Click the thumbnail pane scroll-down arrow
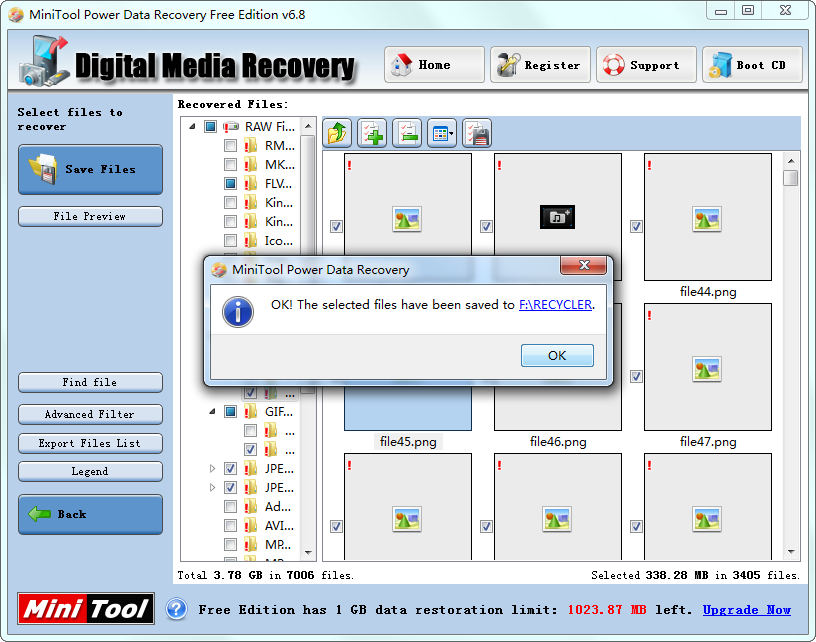Viewport: 816px width, 642px height. pos(791,551)
